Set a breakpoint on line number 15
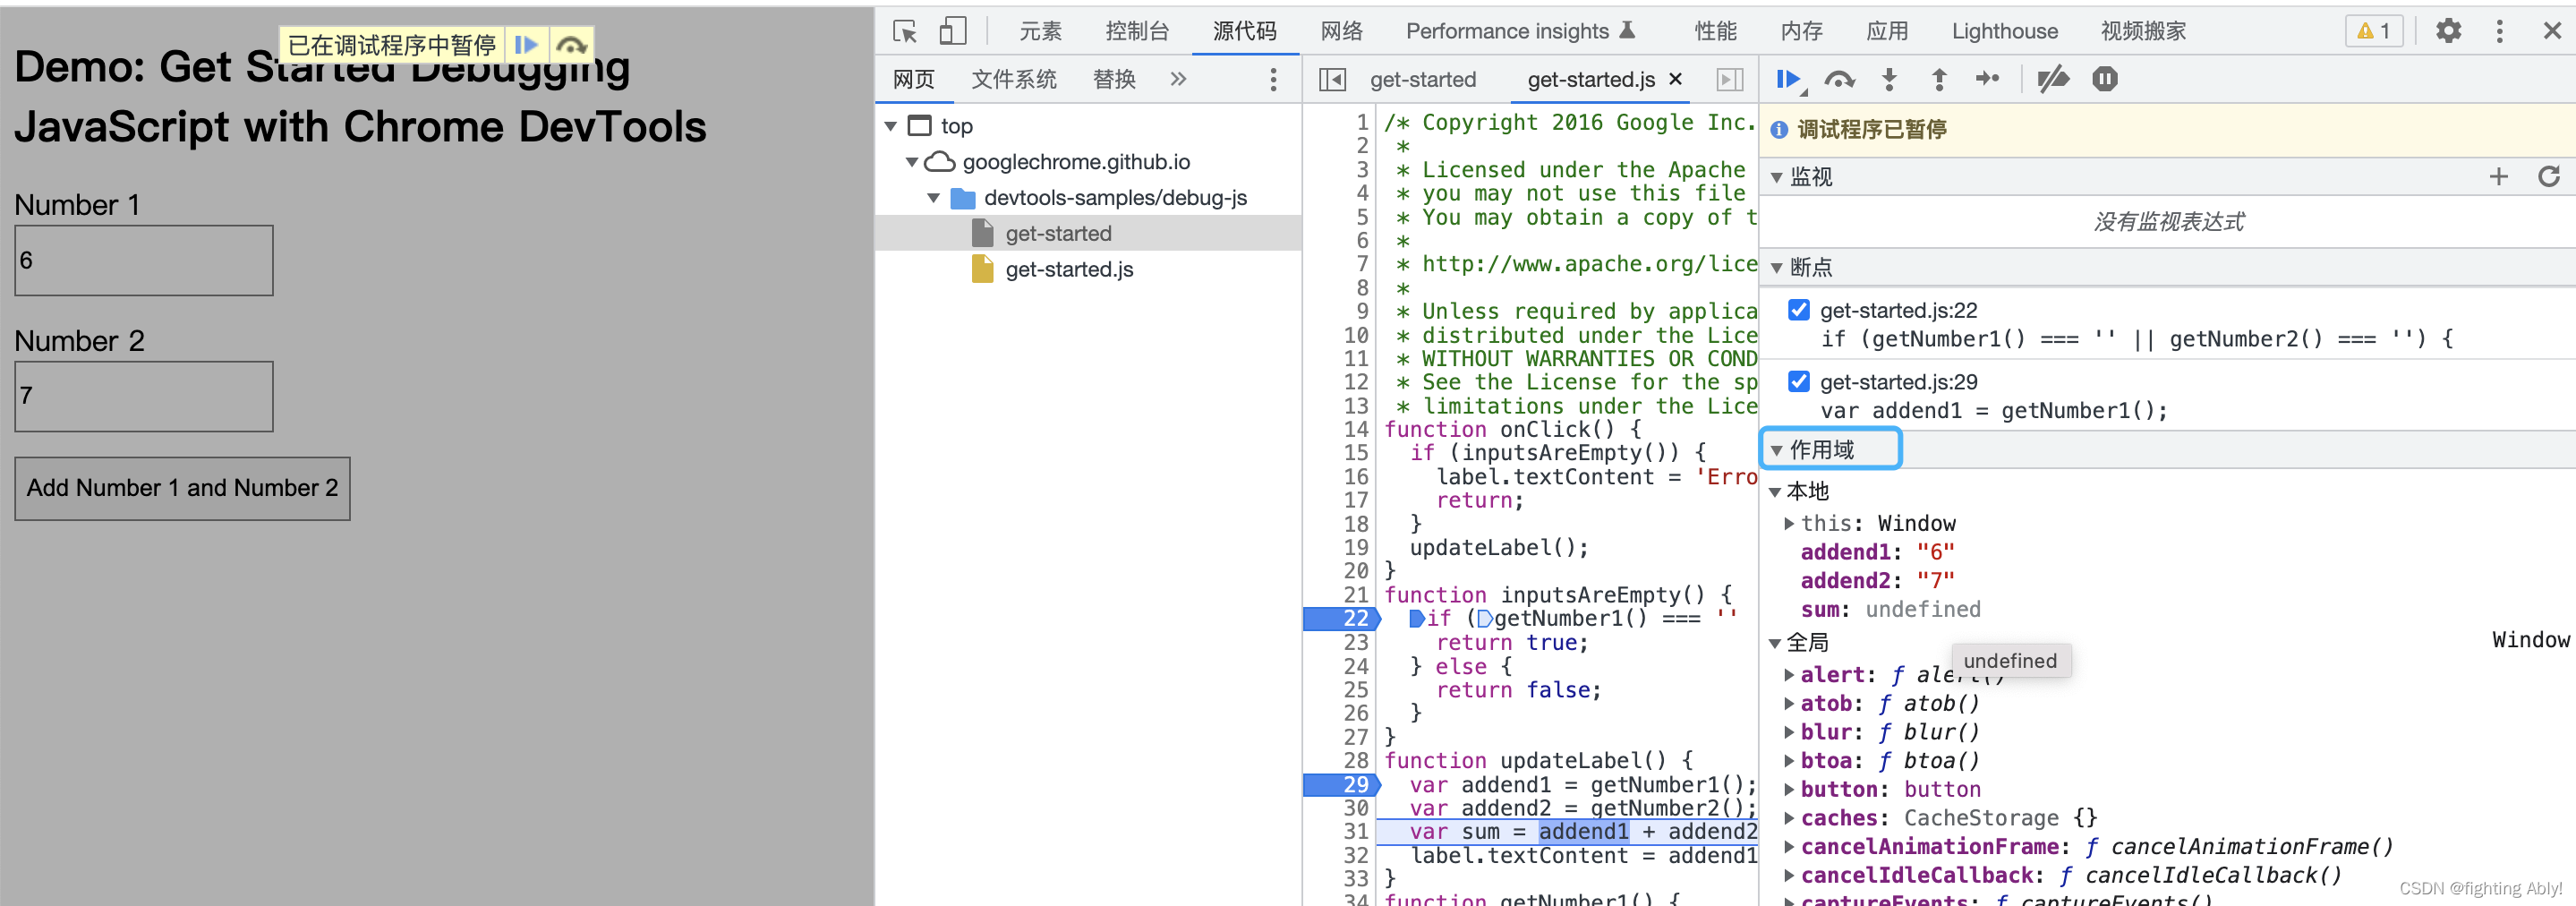 [1355, 453]
